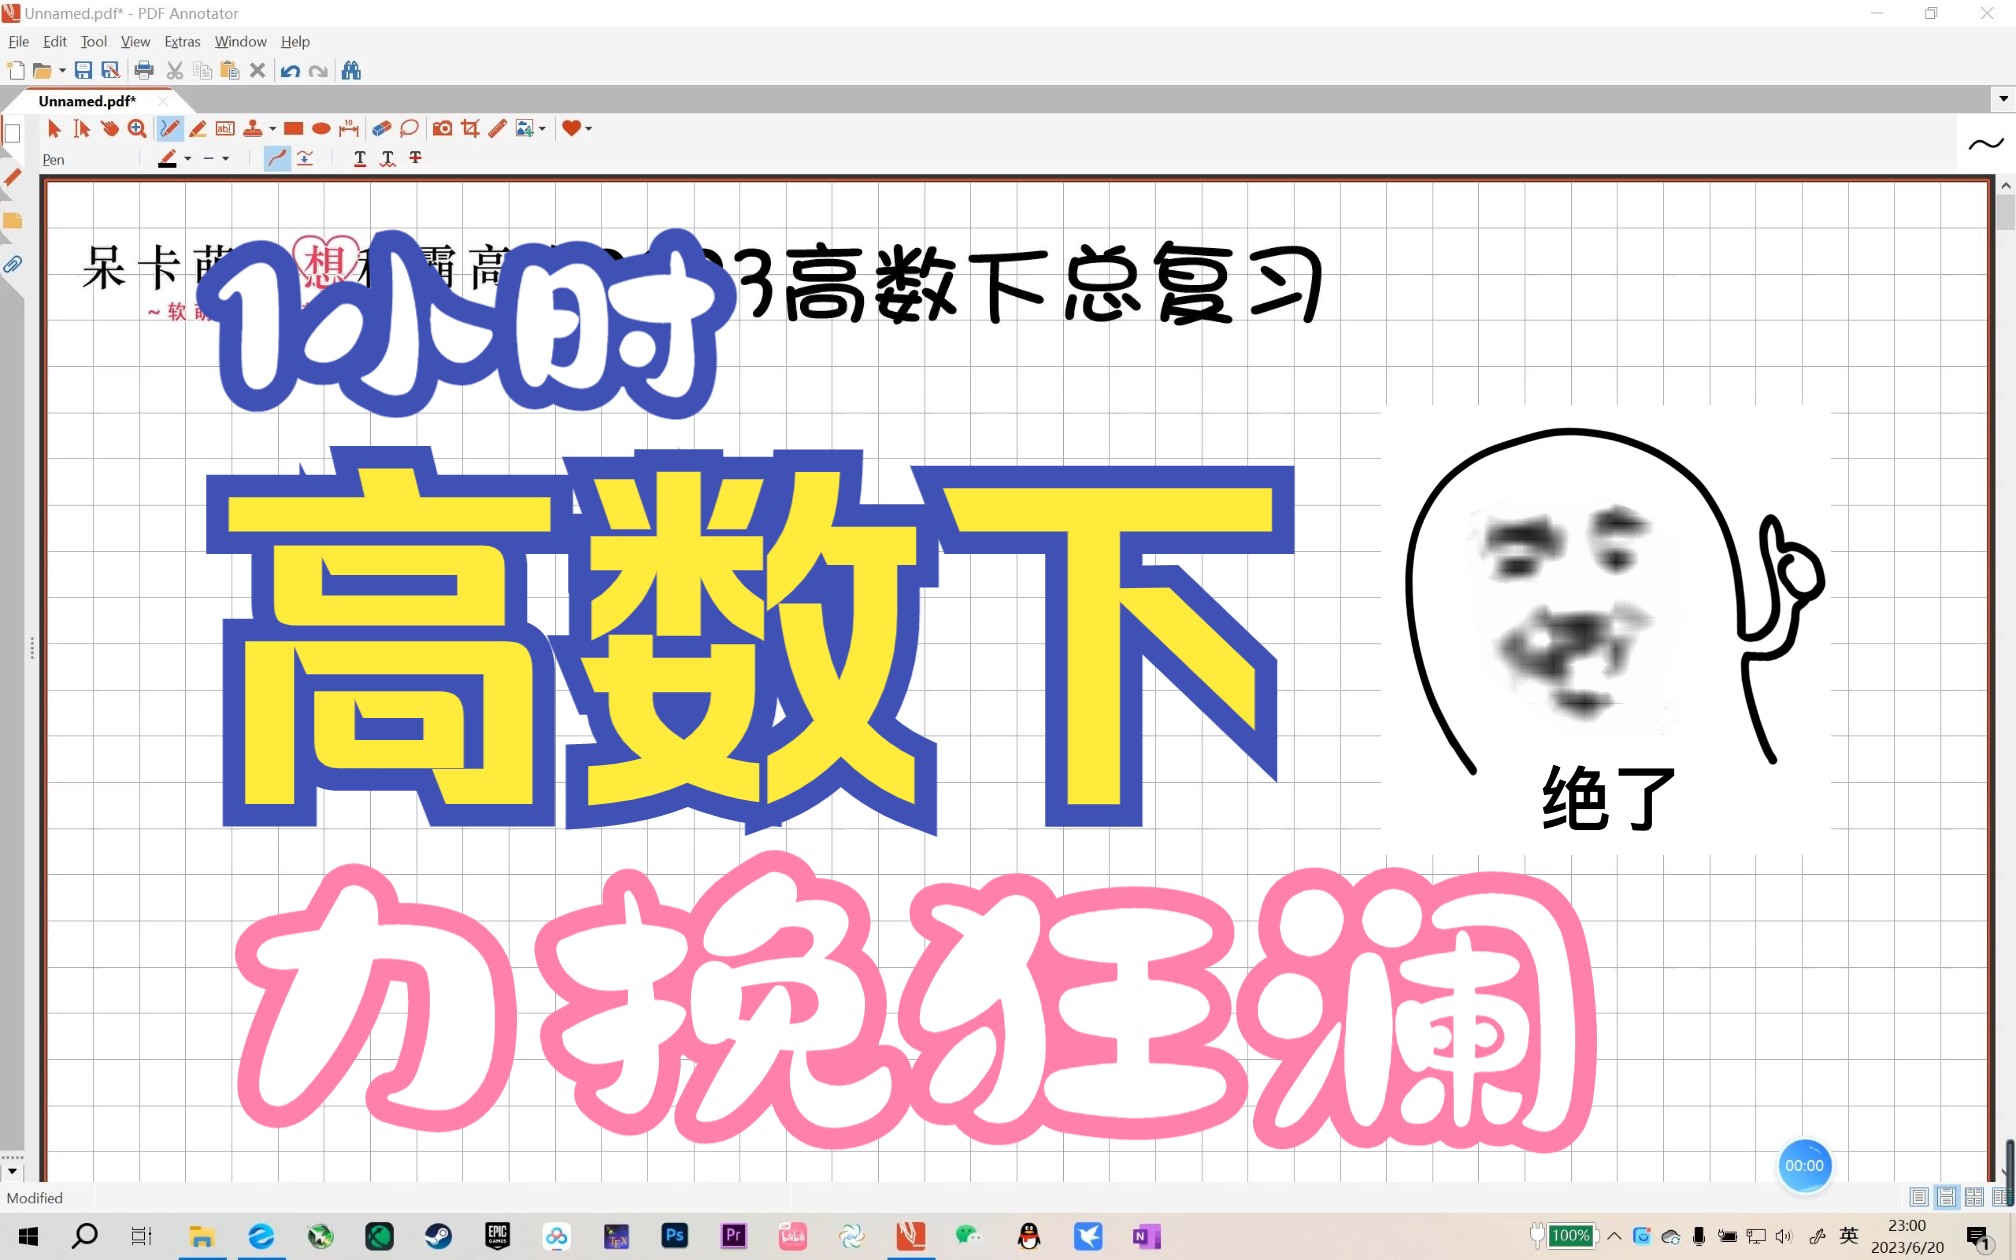The image size is (2016, 1260).
Task: Expand the document tab list arrow
Action: point(2003,99)
